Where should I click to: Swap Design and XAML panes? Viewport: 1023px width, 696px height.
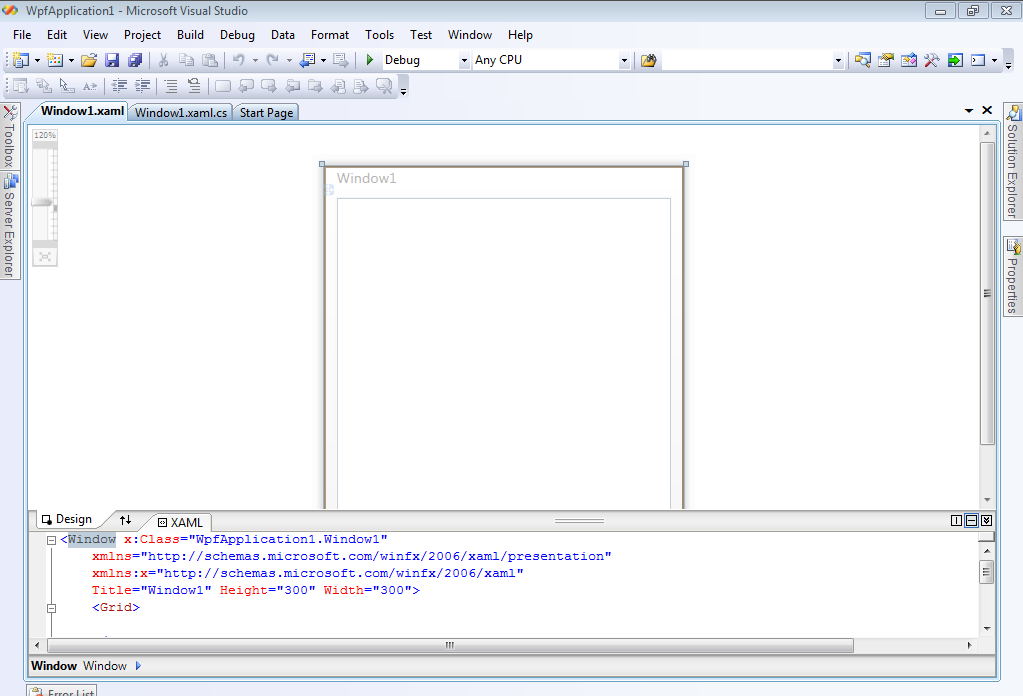[125, 520]
